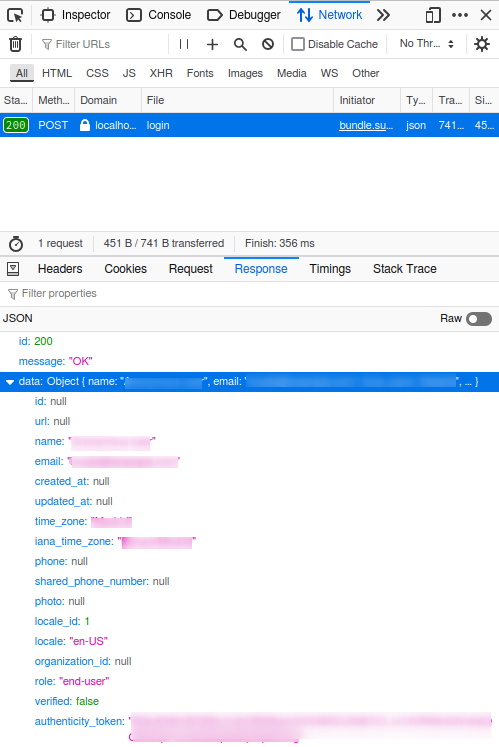Sort by the Transferred column header
The image size is (499, 747).
click(x=451, y=101)
